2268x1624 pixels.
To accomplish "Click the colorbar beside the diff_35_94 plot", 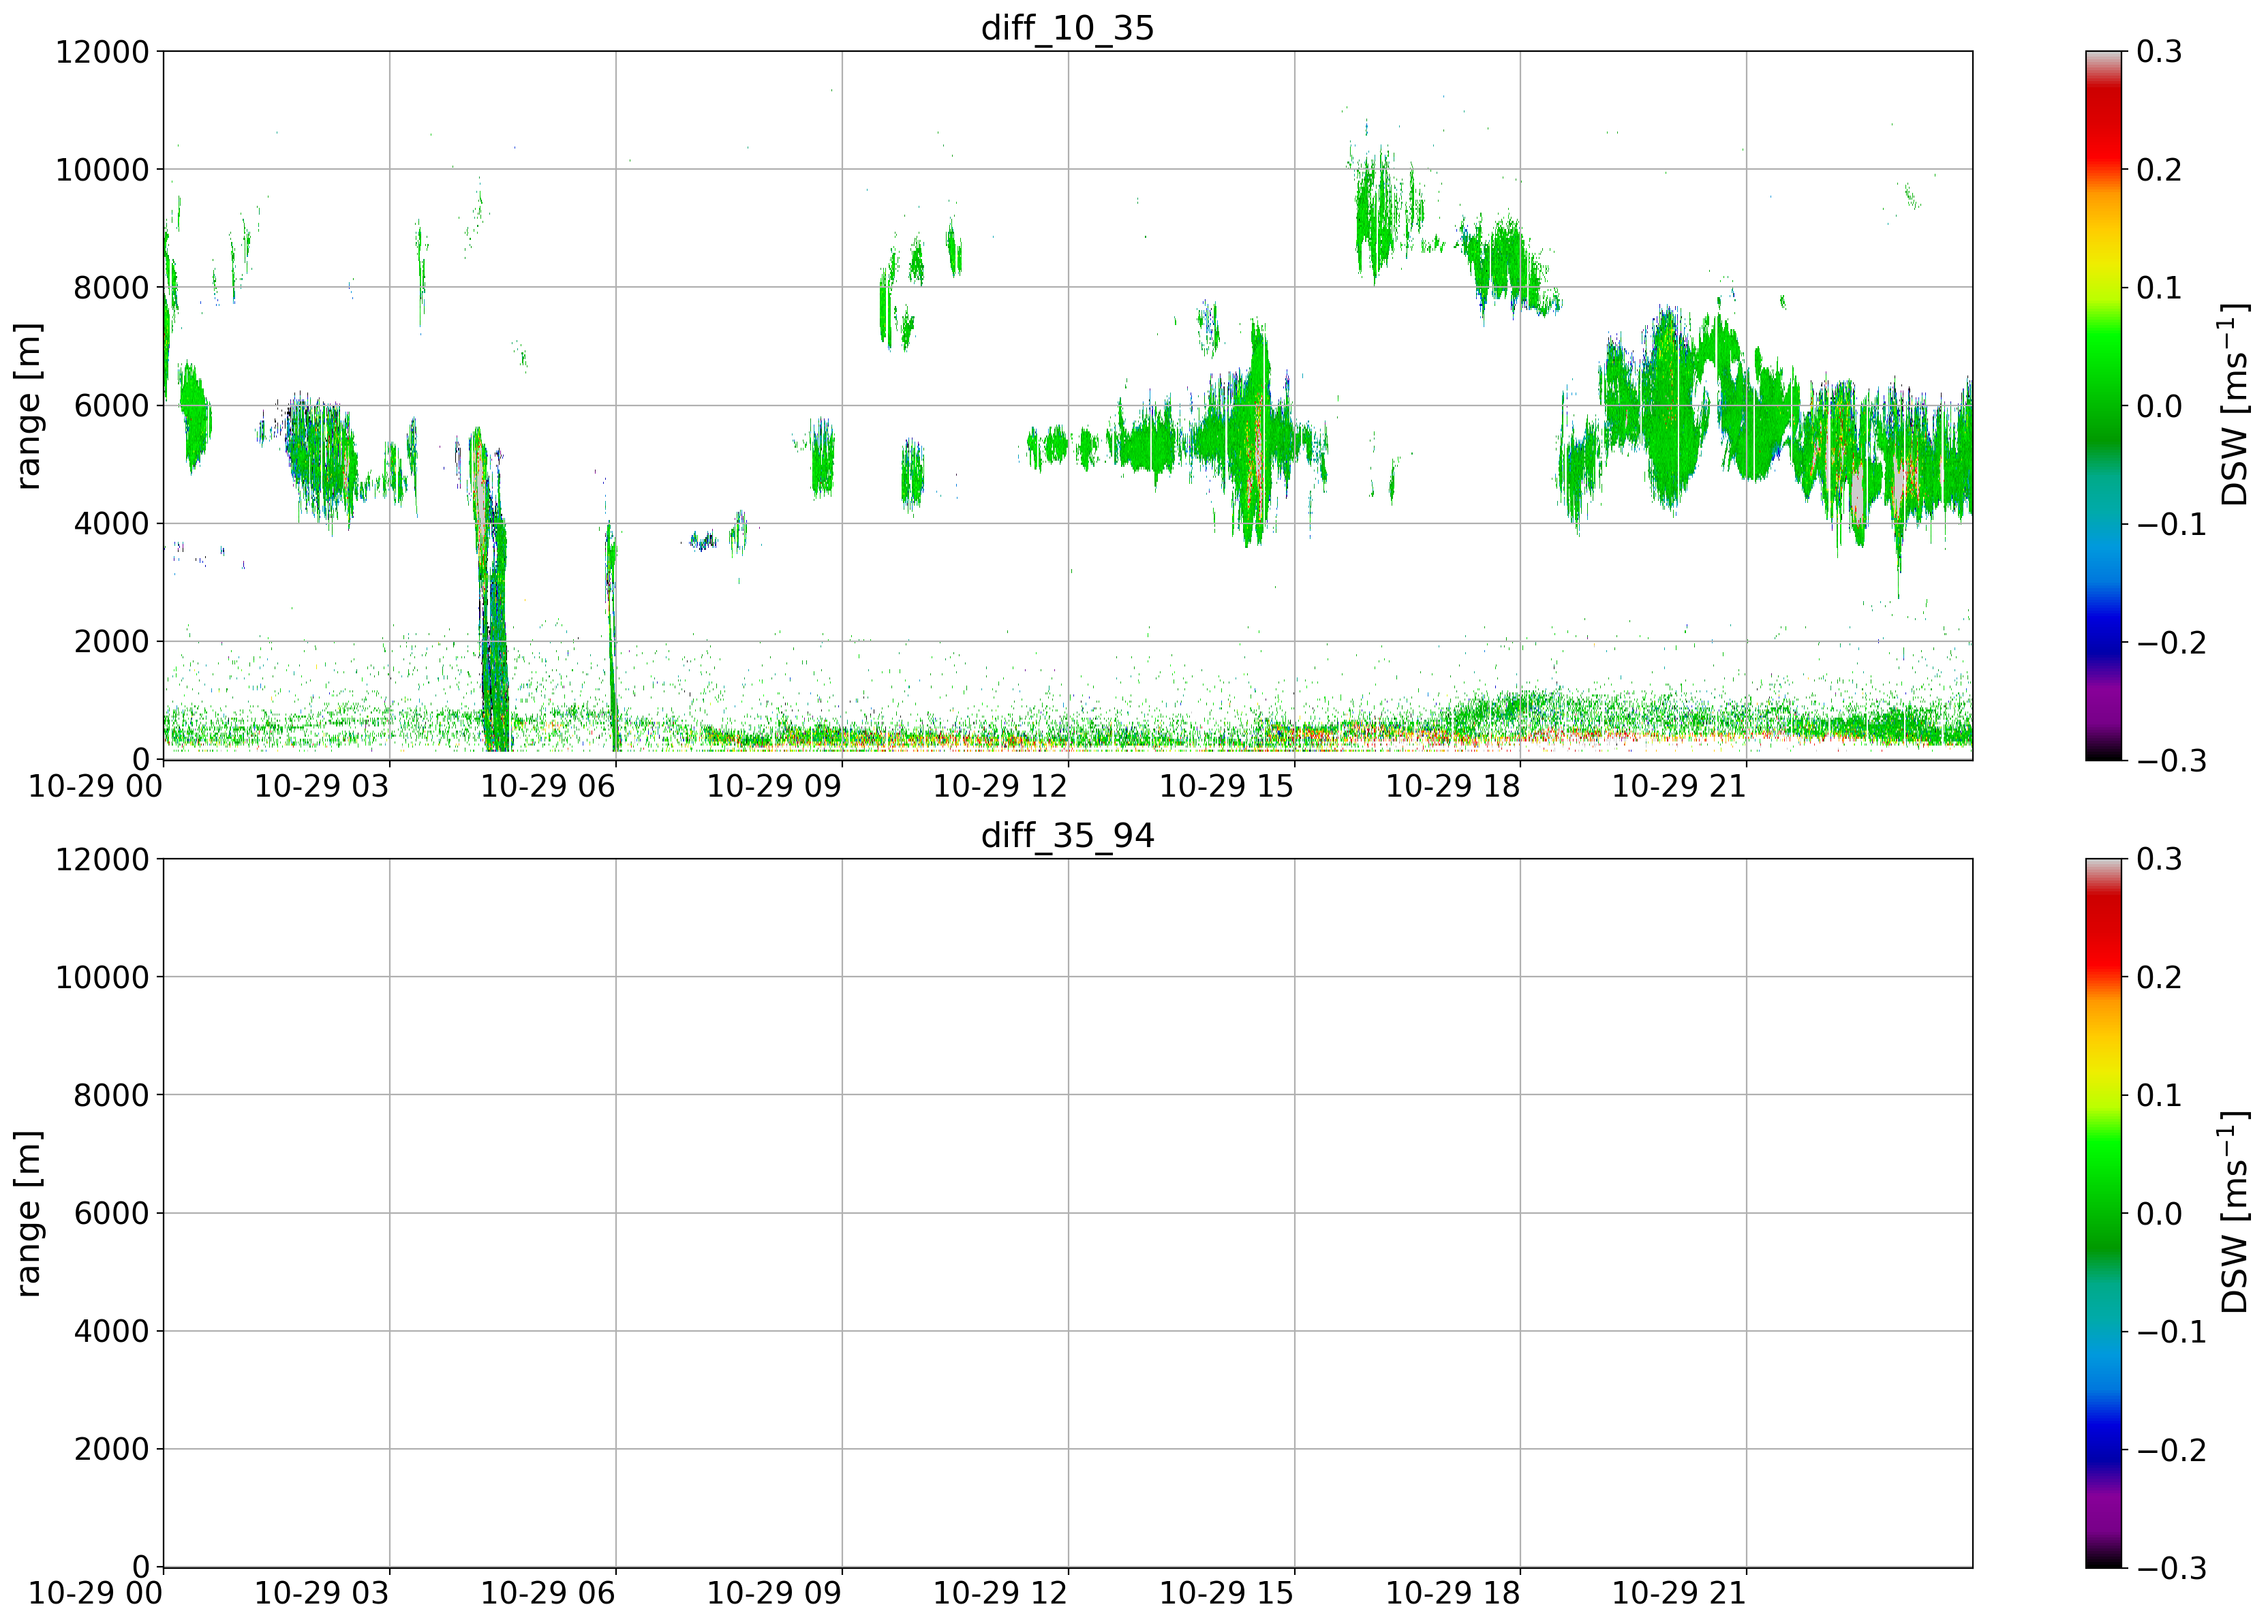I will point(2103,1213).
